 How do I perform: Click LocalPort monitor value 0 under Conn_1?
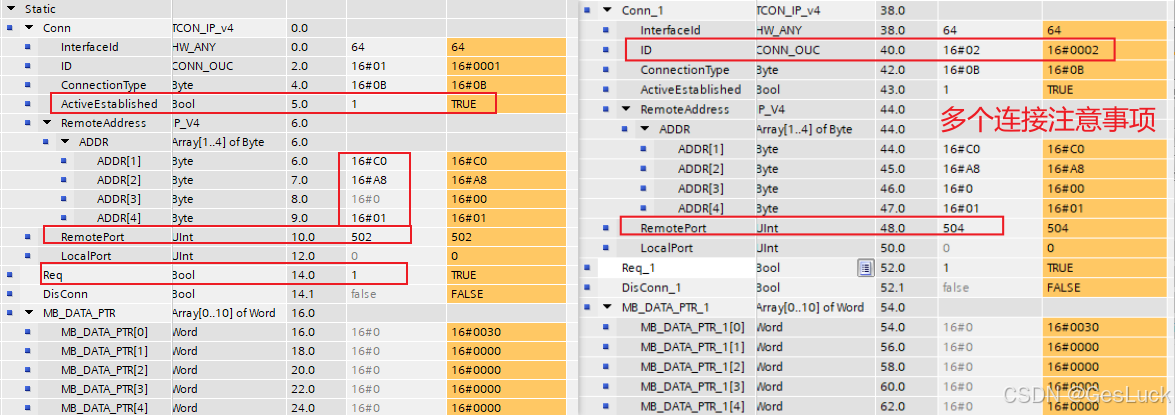[1053, 248]
